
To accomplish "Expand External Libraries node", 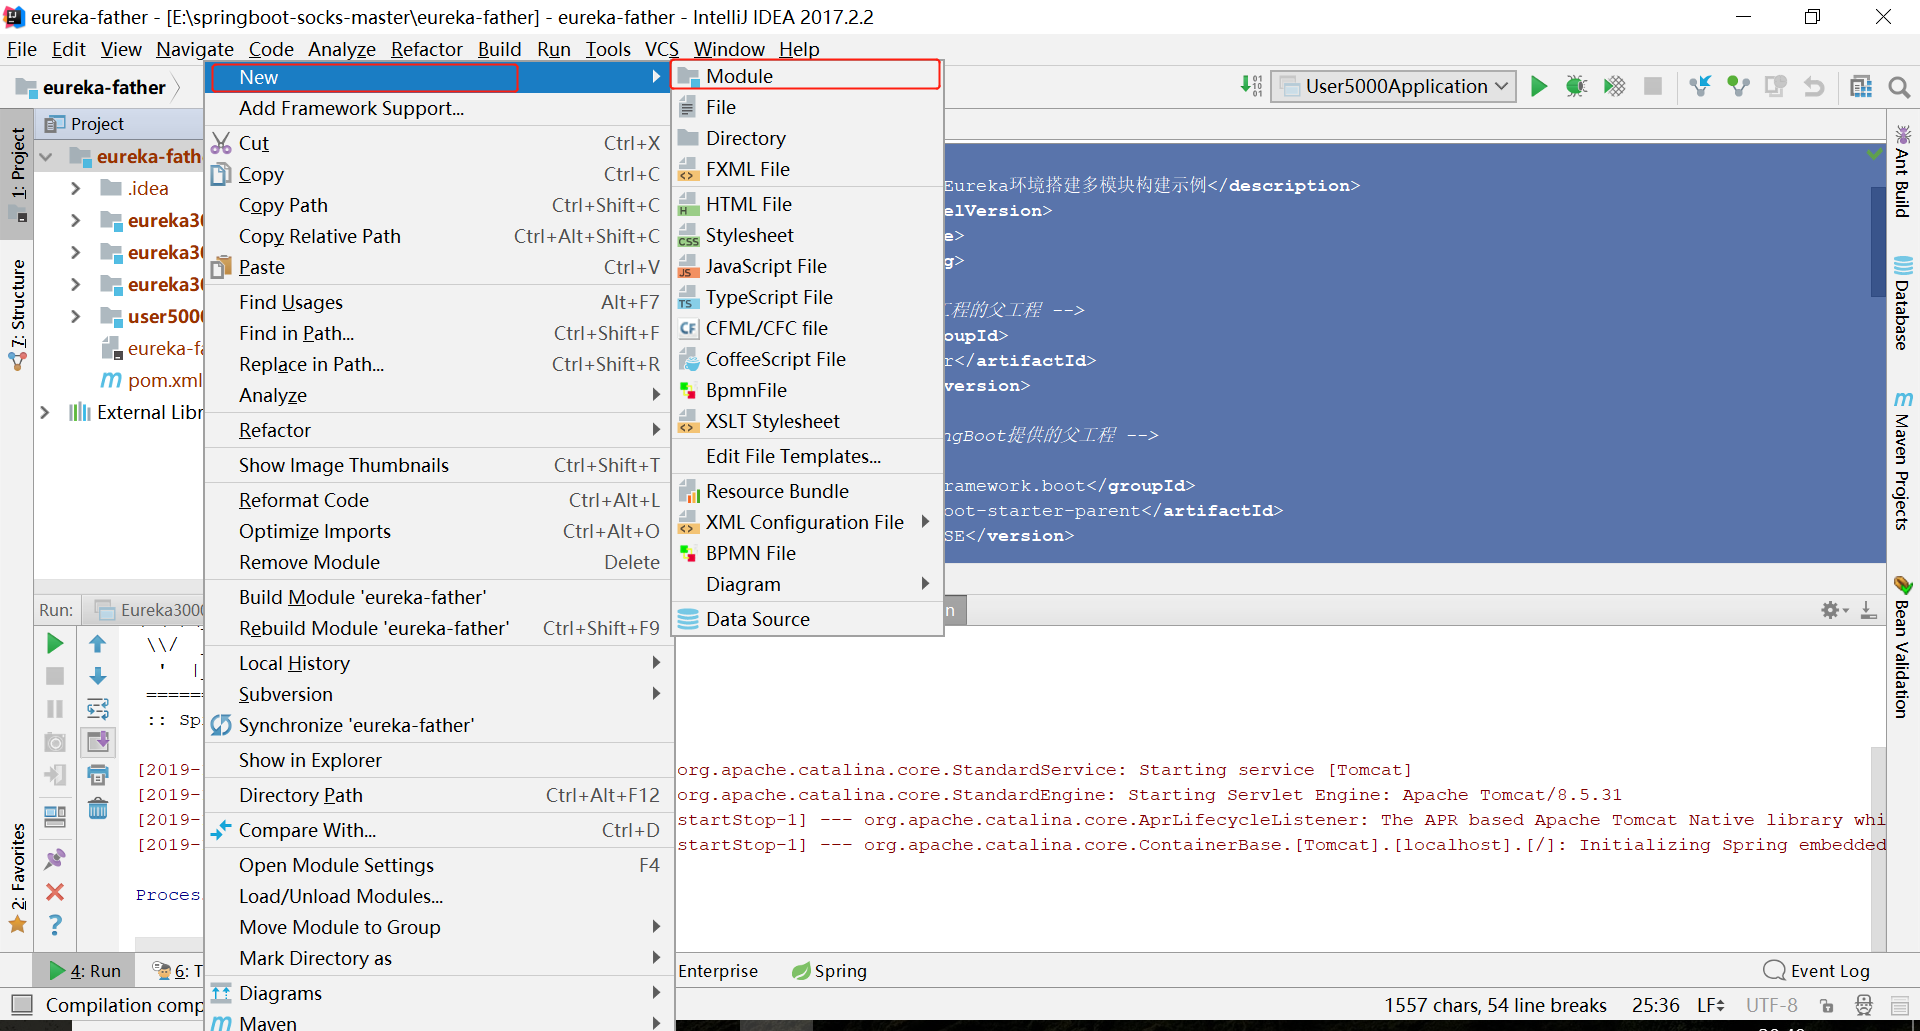I will [x=44, y=412].
